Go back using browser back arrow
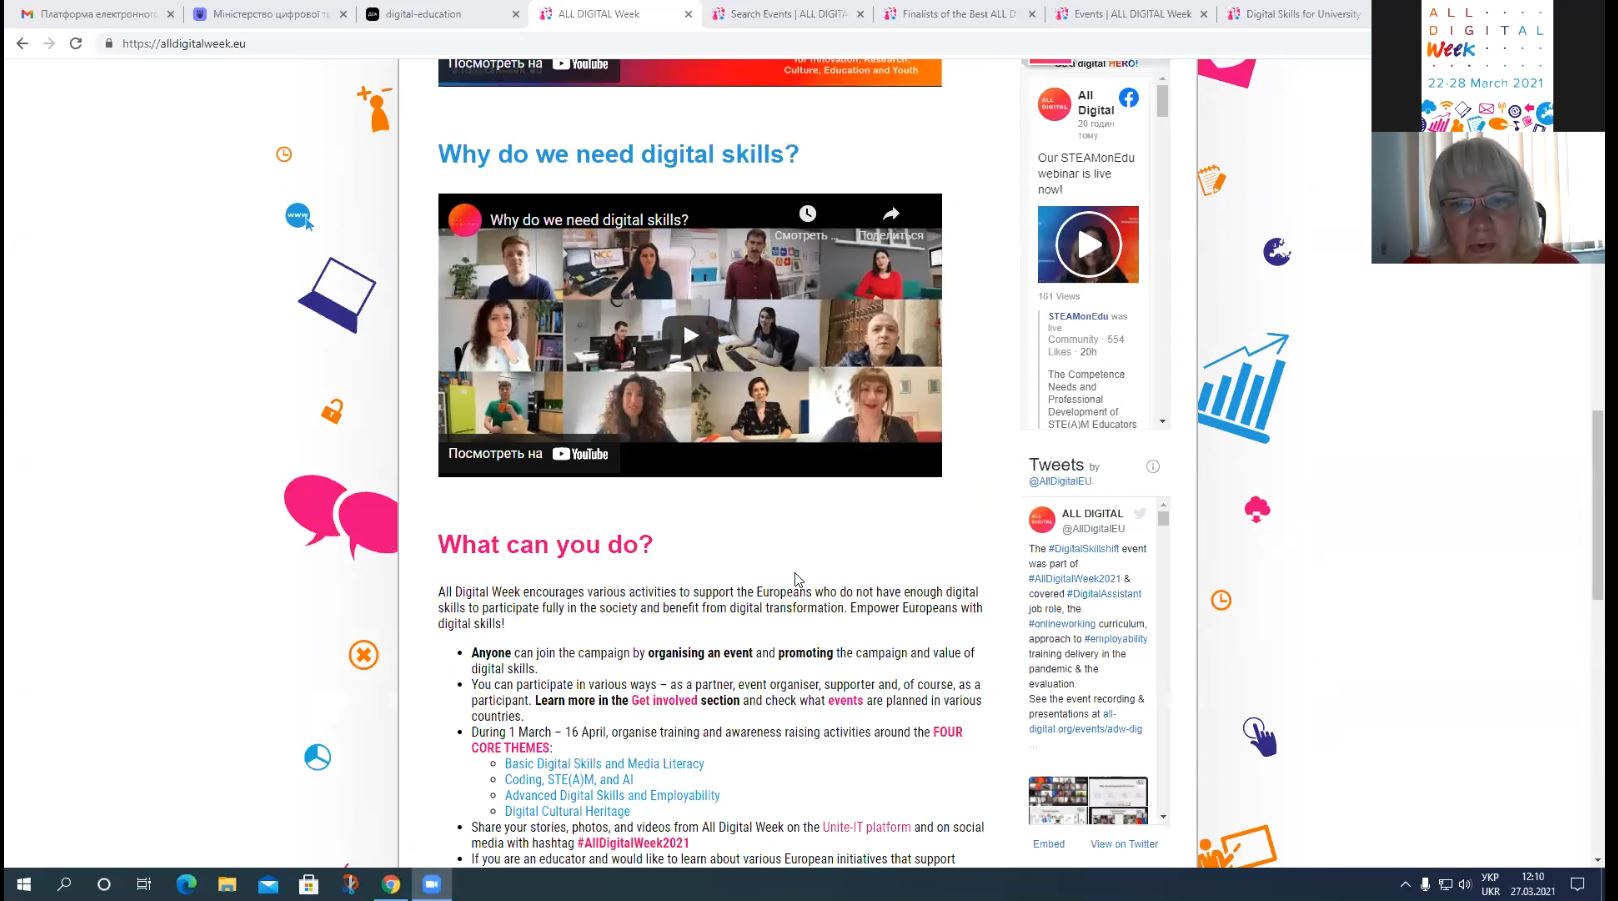The height and width of the screenshot is (901, 1618). coord(22,44)
